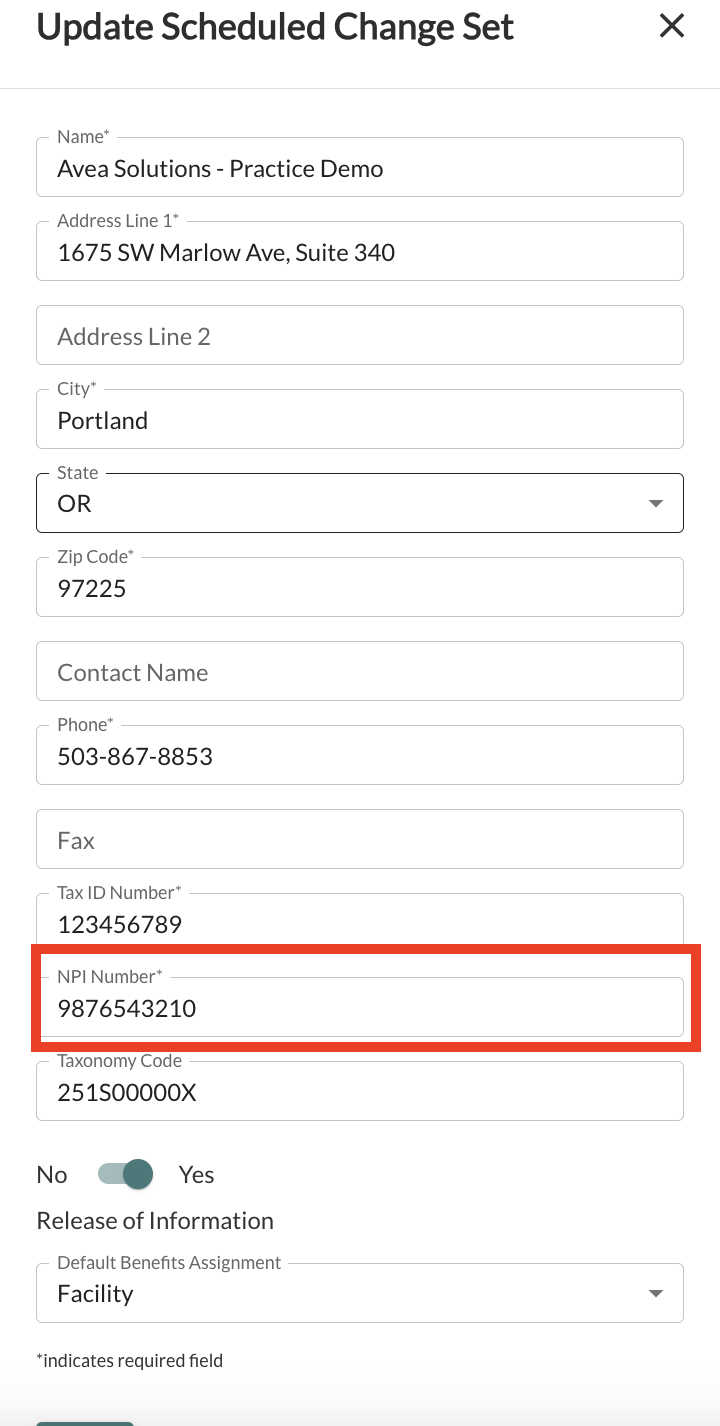Screen dimensions: 720x1426
Task: Open the State dropdown showing OR
Action: pyautogui.click(x=340, y=503)
